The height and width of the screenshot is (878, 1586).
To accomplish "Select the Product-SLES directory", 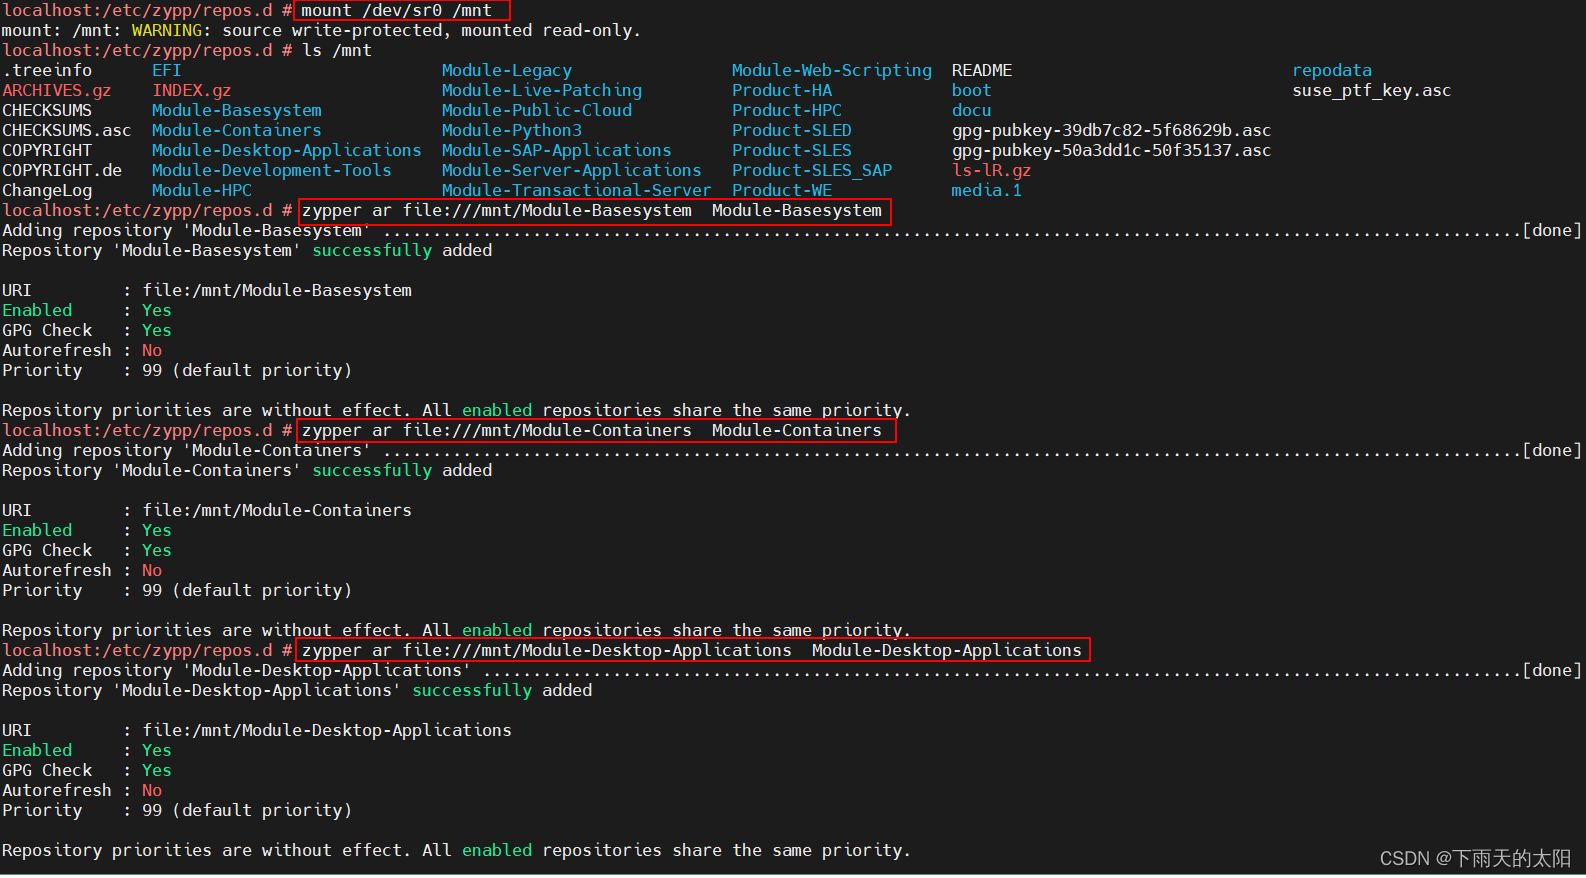I will (x=792, y=150).
